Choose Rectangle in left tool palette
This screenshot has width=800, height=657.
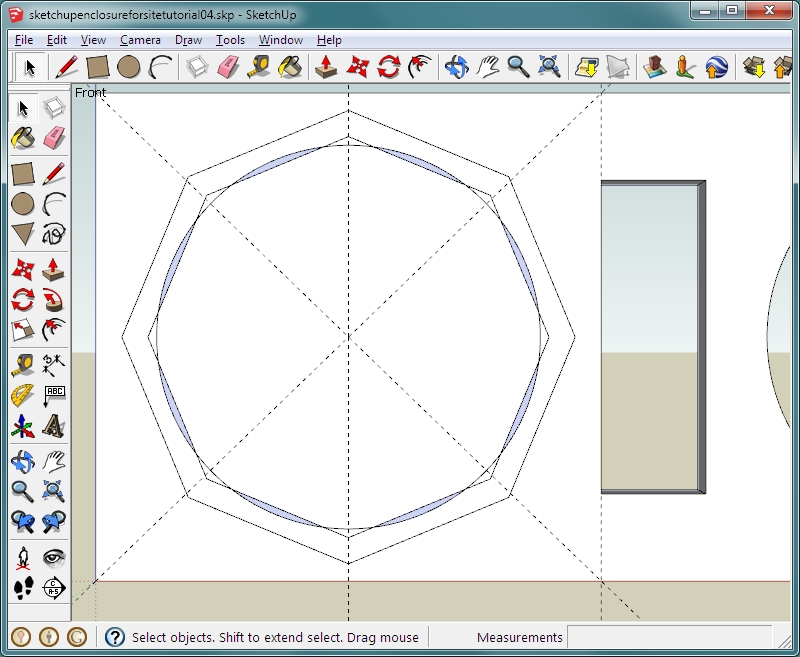point(23,174)
